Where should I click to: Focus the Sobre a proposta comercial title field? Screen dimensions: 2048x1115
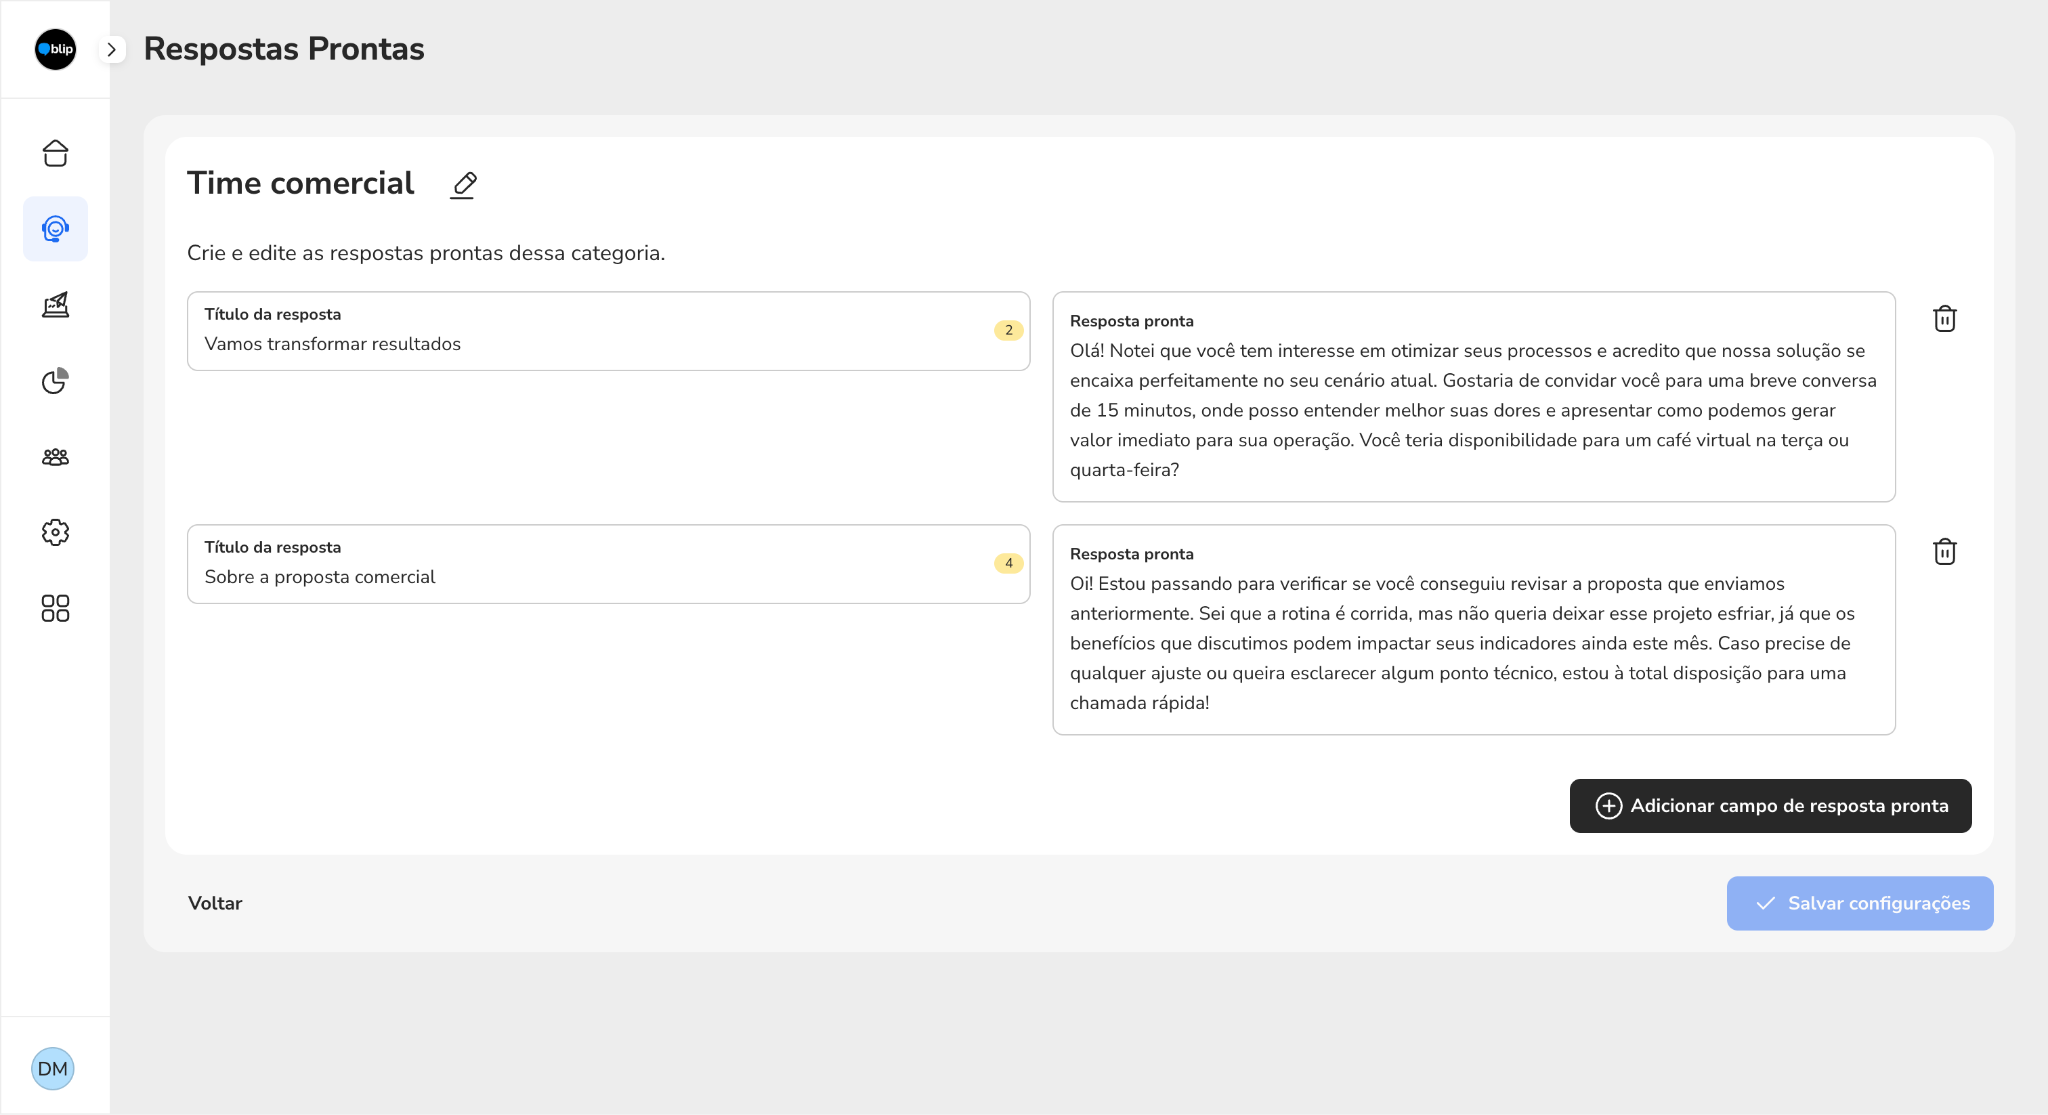tap(608, 564)
